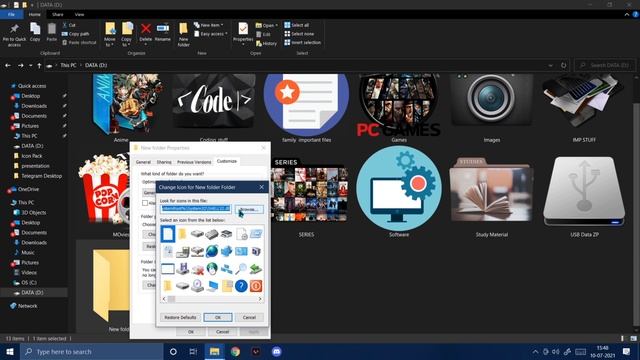The image size is (640, 360).
Task: Open Google Chrome from the taskbar
Action: 235,351
